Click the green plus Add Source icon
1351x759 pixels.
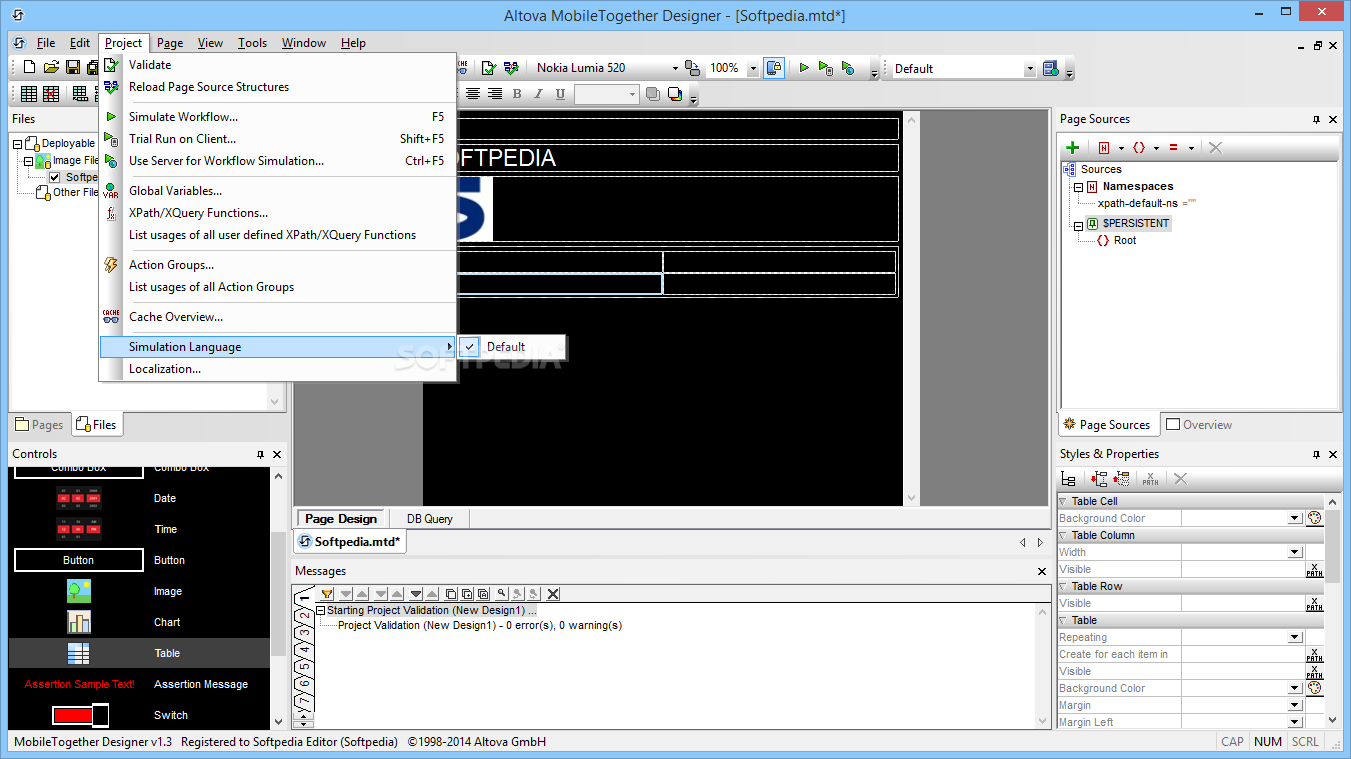[1073, 147]
